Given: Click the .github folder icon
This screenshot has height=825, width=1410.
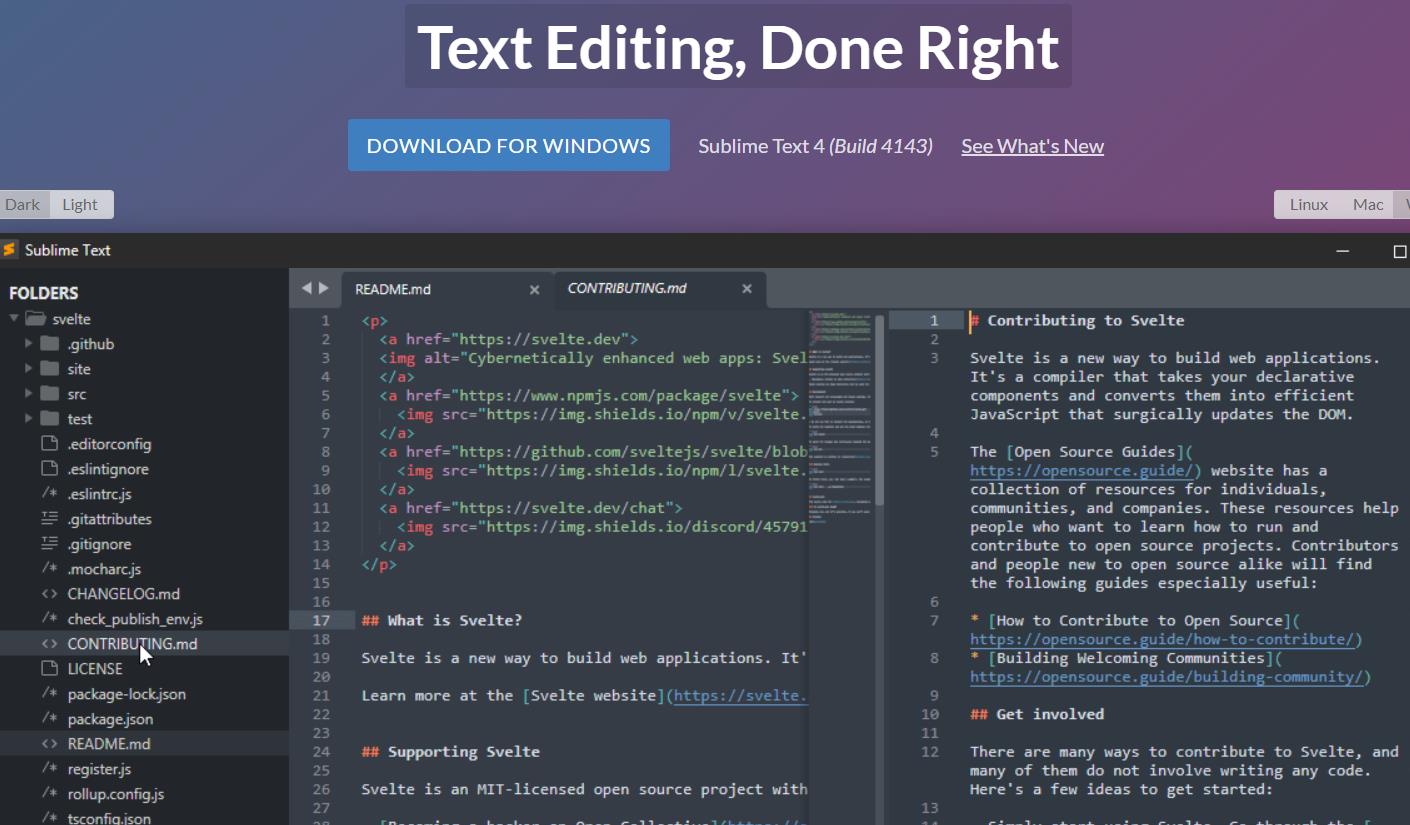Looking at the screenshot, I should pos(50,344).
